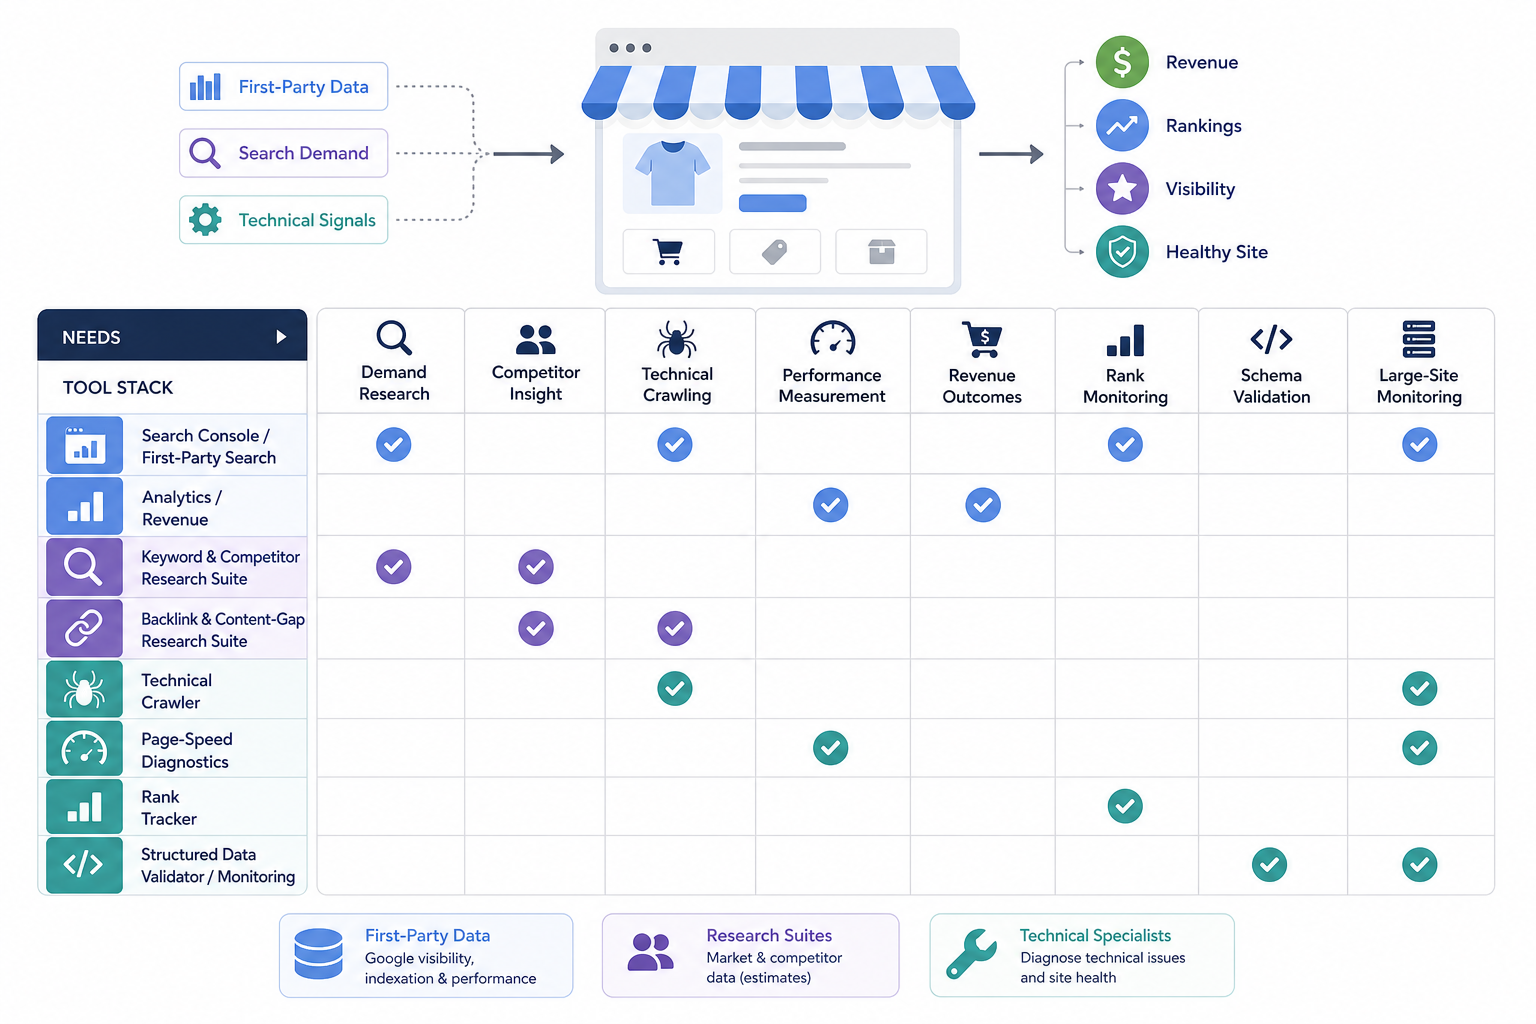The height and width of the screenshot is (1024, 1536).
Task: Click the Keyword & Competitor Research Suite label
Action: pyautogui.click(x=220, y=568)
